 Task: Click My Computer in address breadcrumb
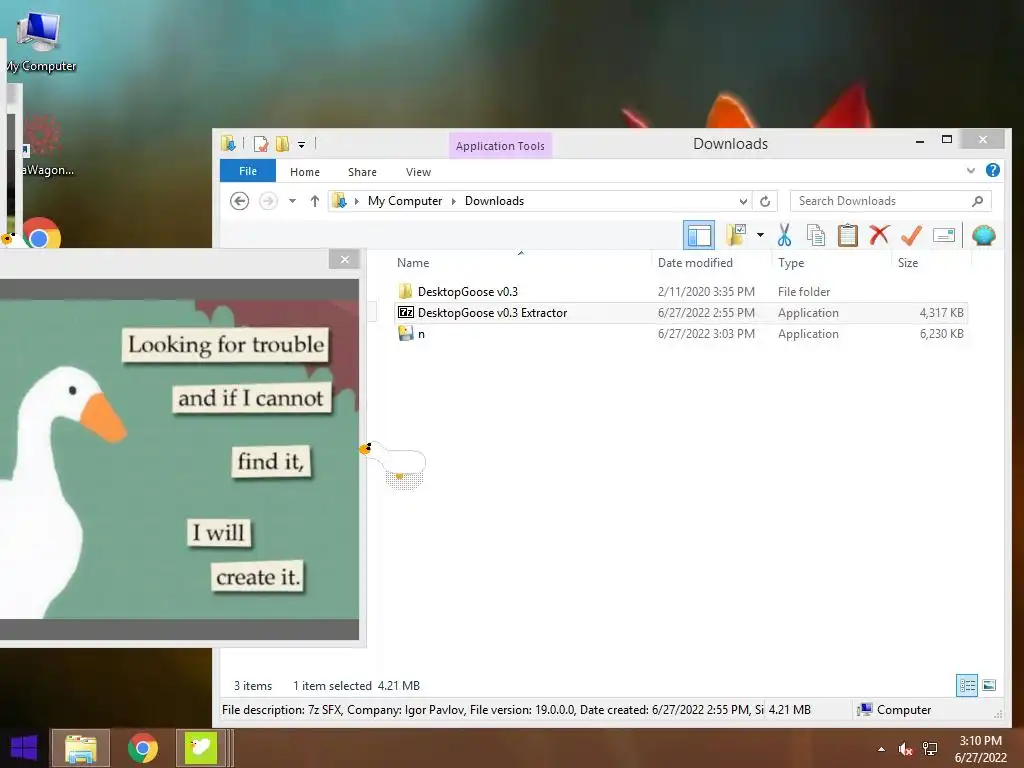click(405, 201)
